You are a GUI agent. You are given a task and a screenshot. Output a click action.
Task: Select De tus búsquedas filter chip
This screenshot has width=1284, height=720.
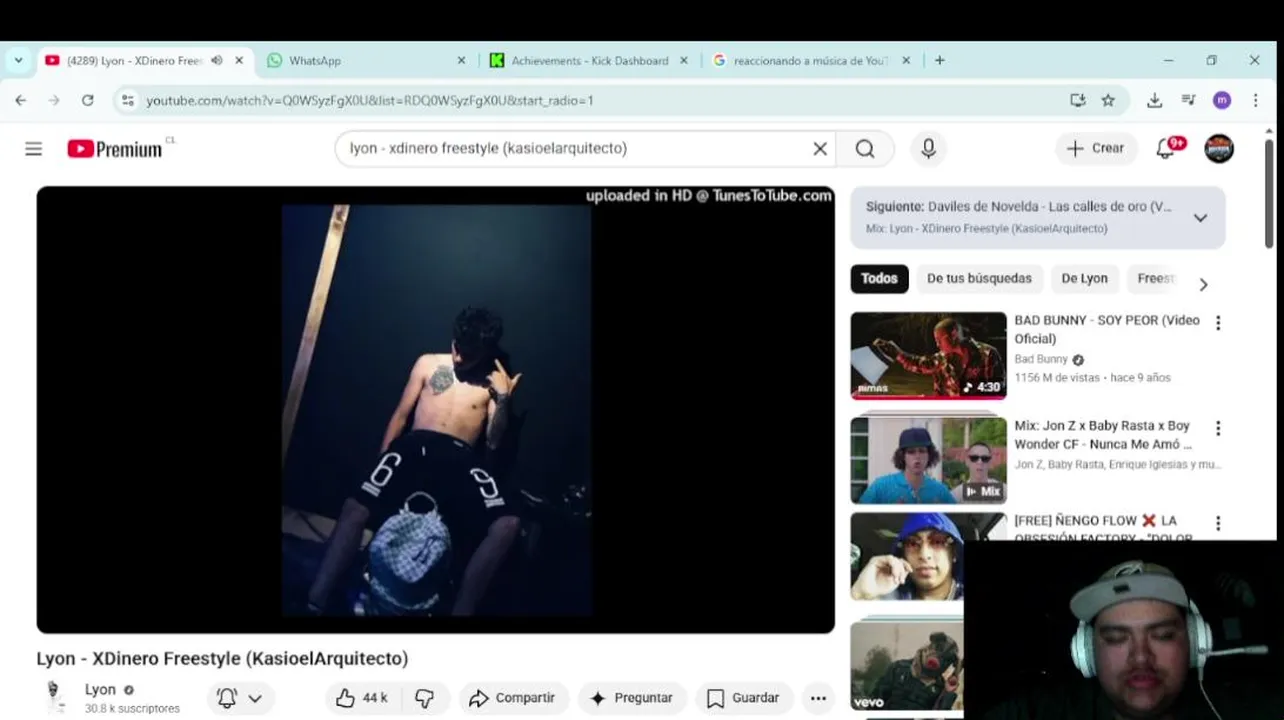point(979,278)
